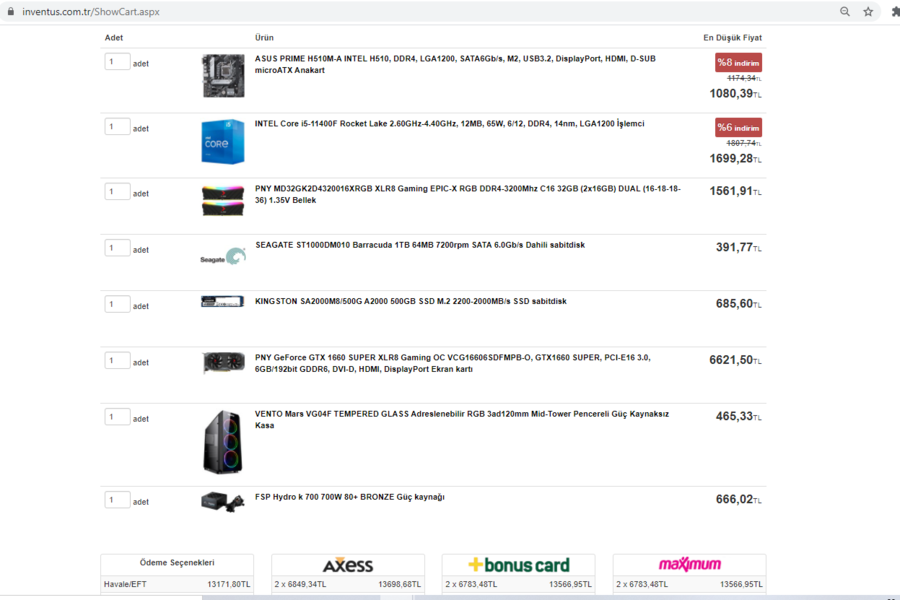Open FSP power supply thumbnail
This screenshot has height=600, width=900.
[x=223, y=501]
